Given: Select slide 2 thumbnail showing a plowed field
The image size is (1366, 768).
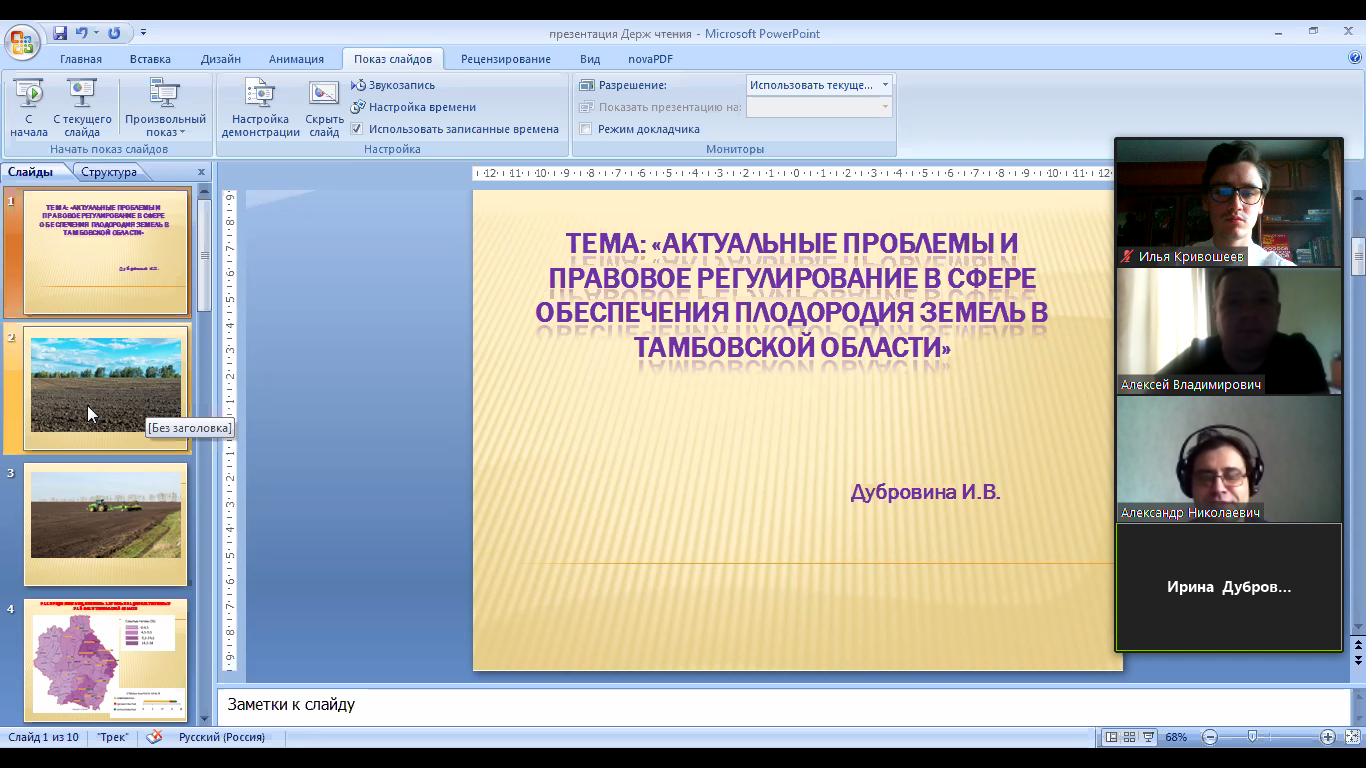Looking at the screenshot, I should pyautogui.click(x=105, y=388).
